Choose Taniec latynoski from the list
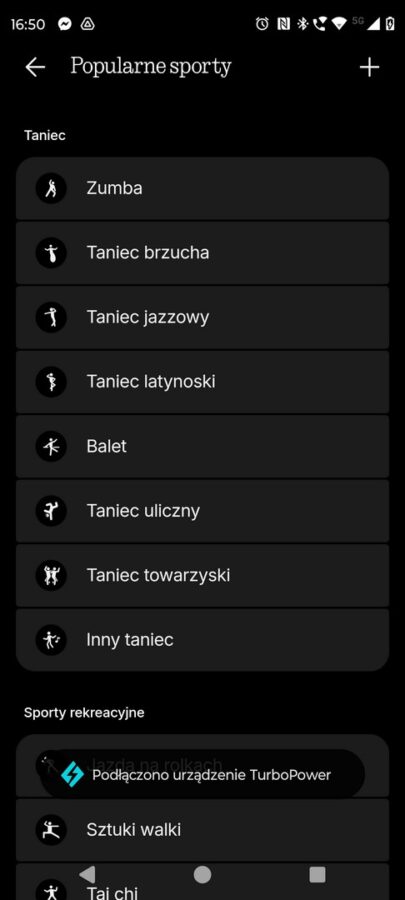405x900 pixels. 202,382
